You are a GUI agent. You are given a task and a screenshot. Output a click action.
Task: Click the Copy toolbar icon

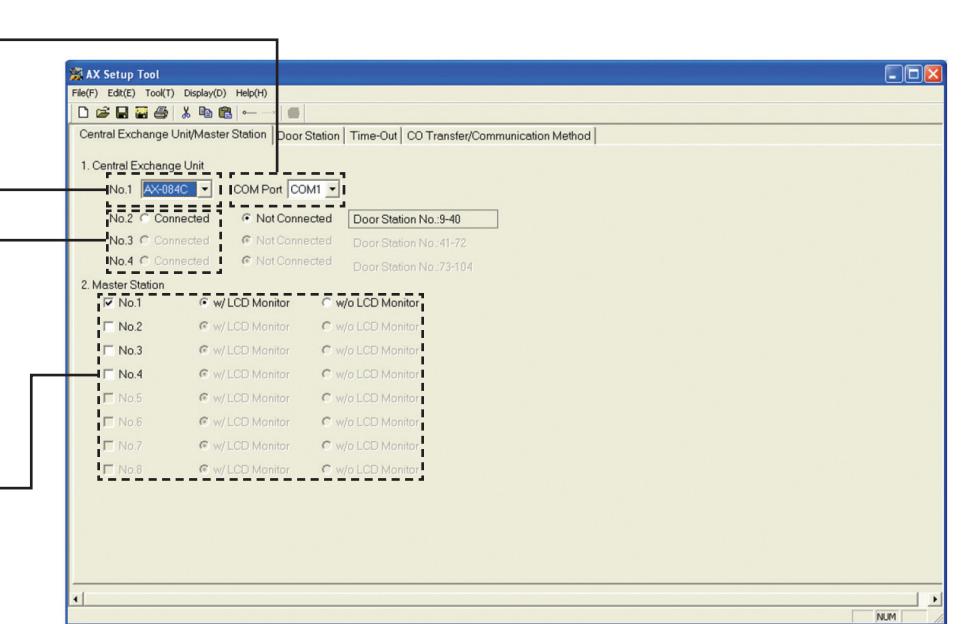tap(205, 113)
